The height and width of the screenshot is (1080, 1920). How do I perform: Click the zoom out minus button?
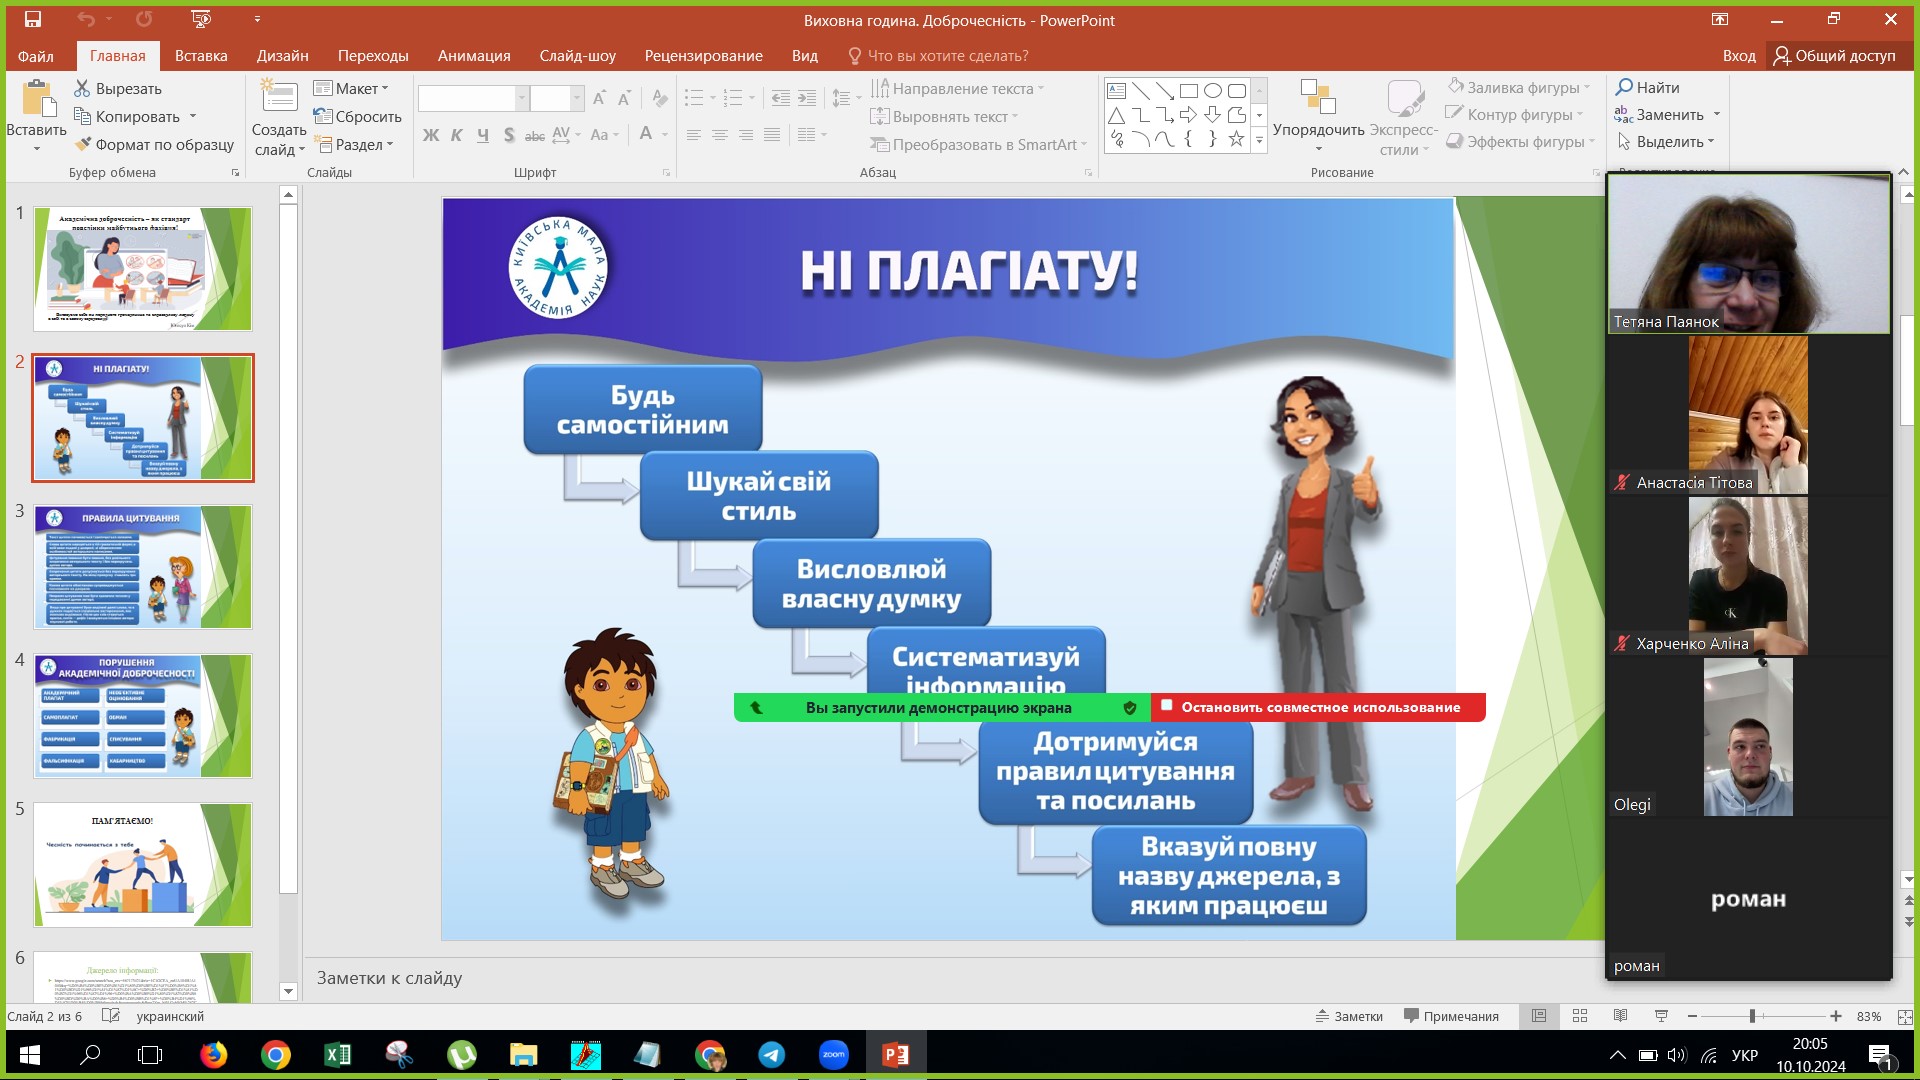(x=1692, y=1016)
